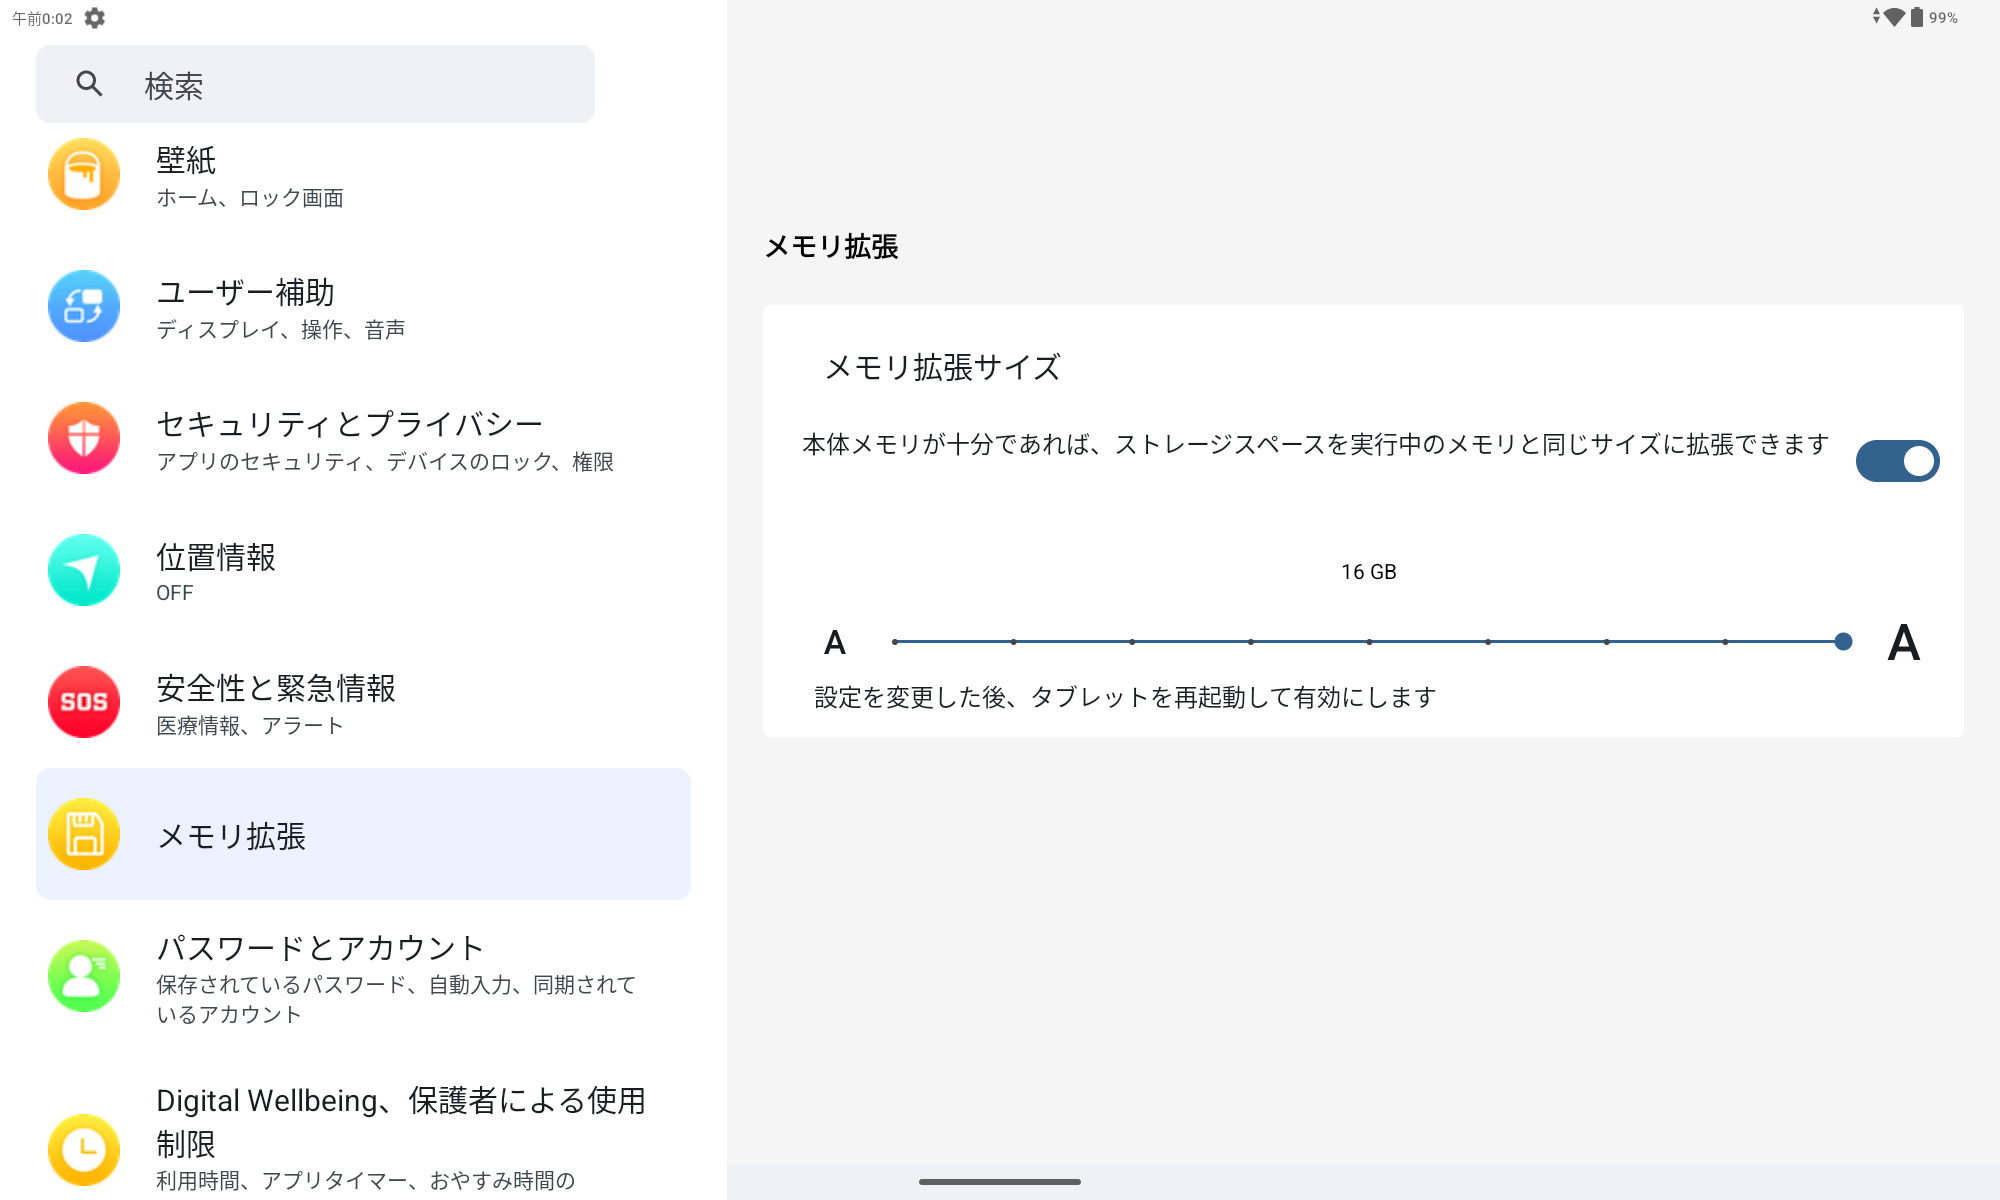Tap the security shield icon

tap(84, 438)
